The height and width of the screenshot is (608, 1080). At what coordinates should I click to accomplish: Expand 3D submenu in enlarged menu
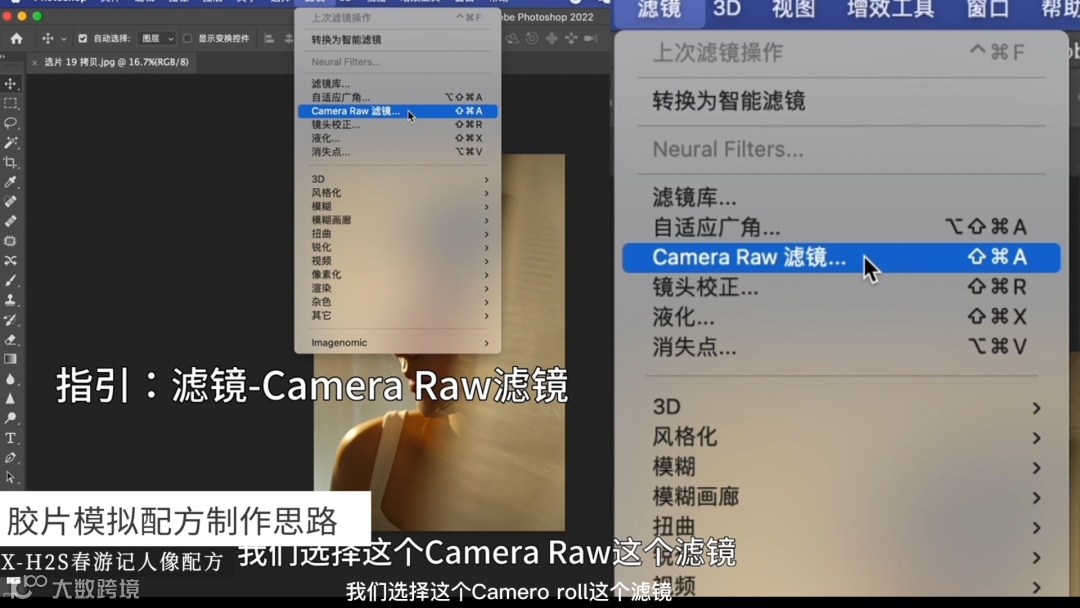[x=841, y=407]
